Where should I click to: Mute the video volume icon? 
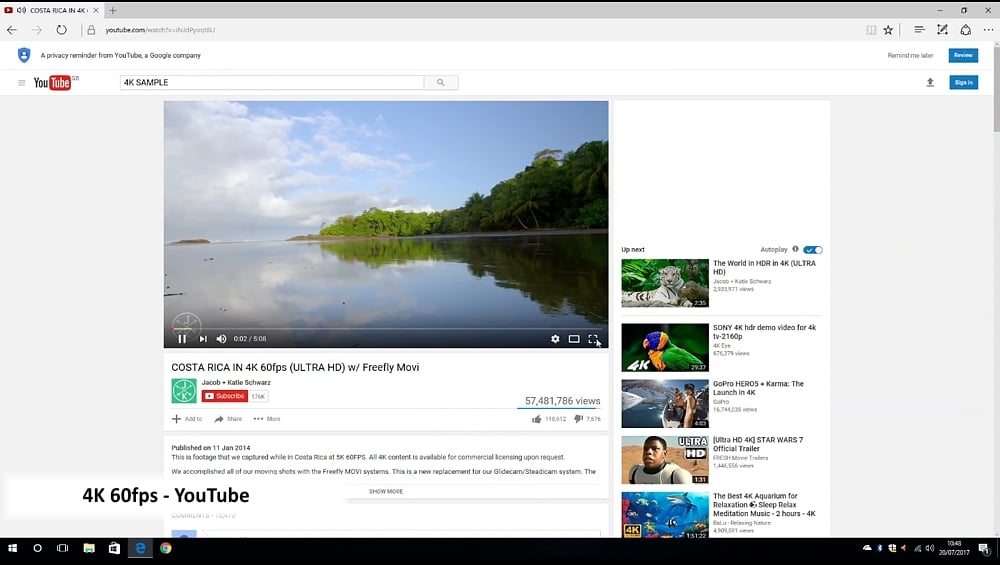tap(221, 339)
